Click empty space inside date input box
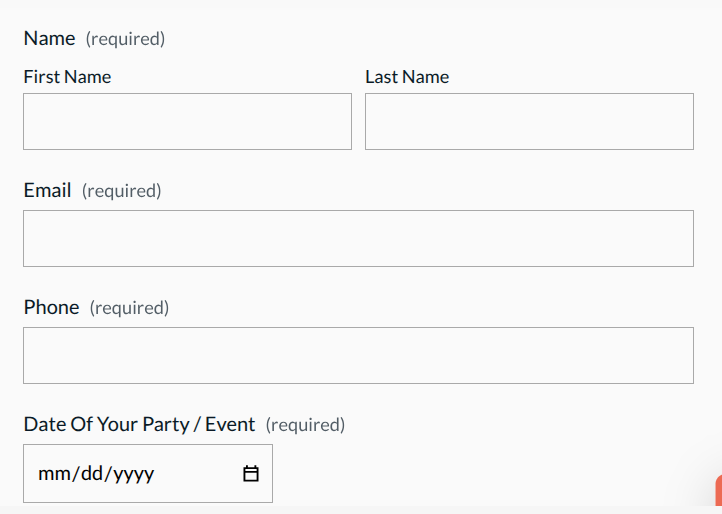This screenshot has width=722, height=514. tap(200, 474)
